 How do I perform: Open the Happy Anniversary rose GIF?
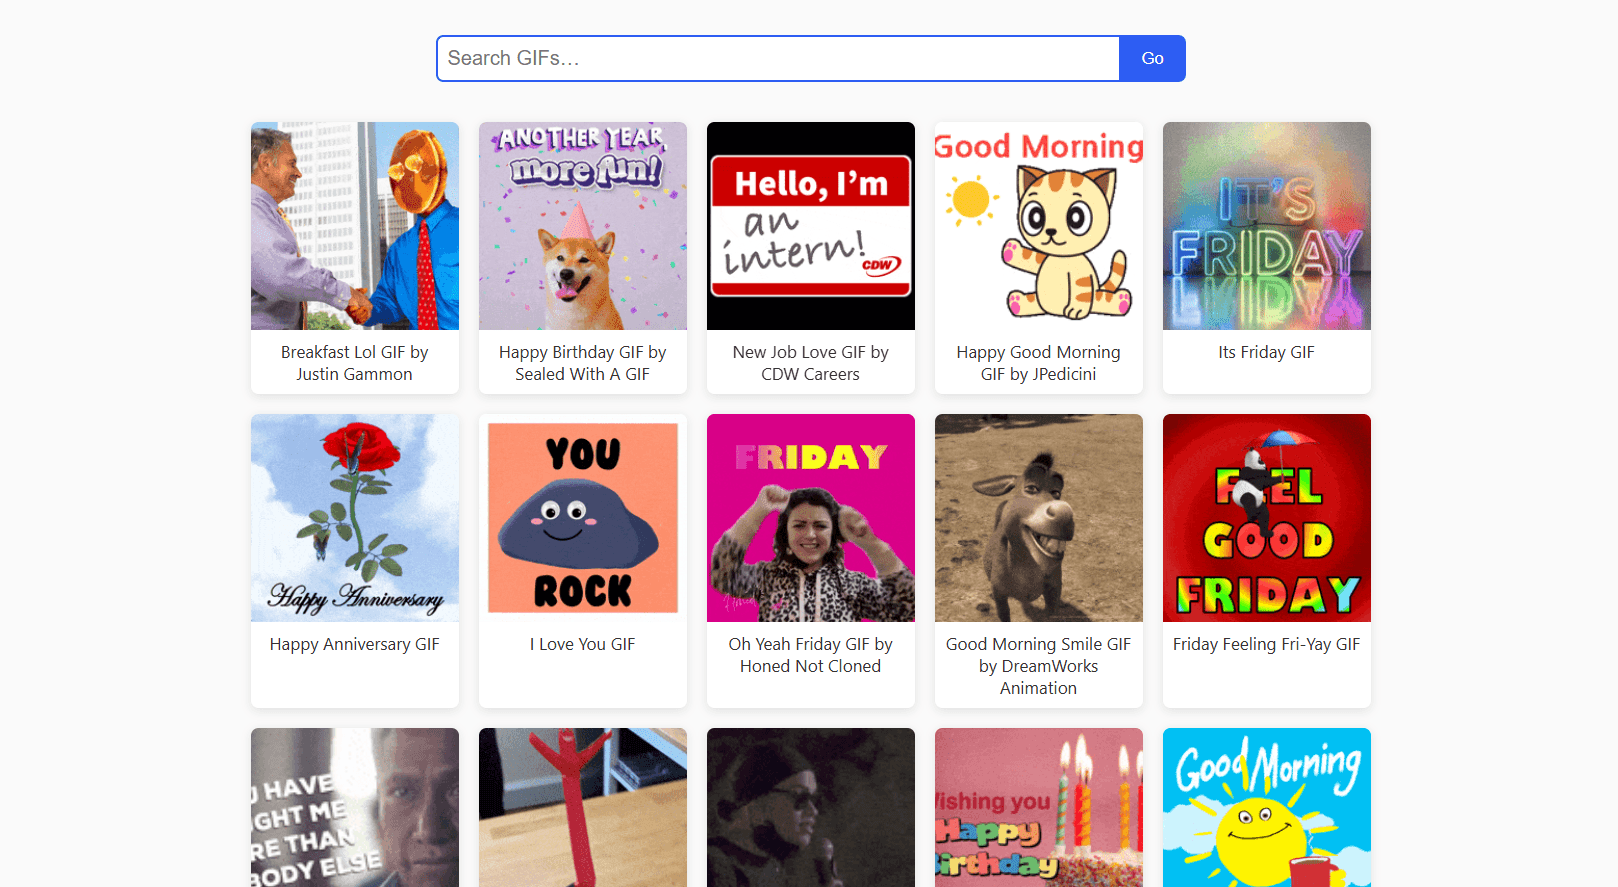pos(354,518)
